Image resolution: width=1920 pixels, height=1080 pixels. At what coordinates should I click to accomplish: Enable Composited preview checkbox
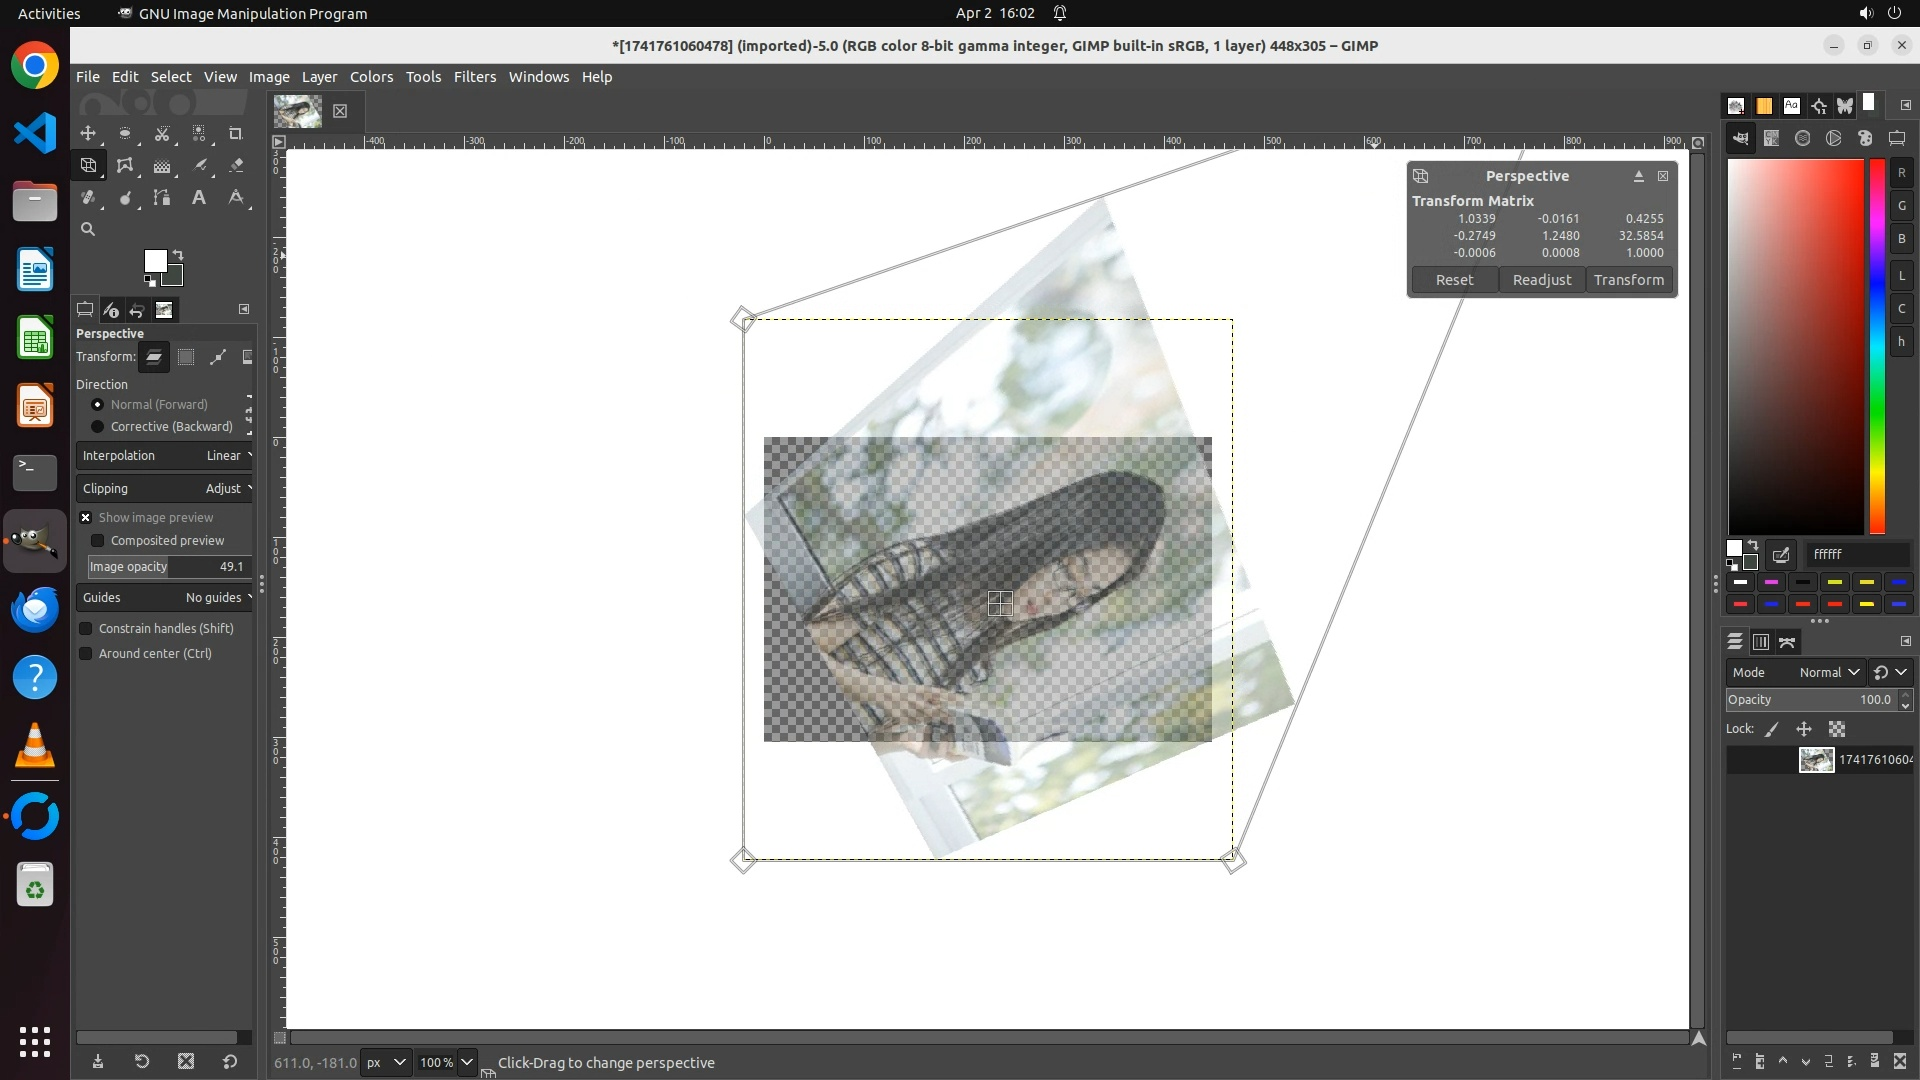pos(98,541)
